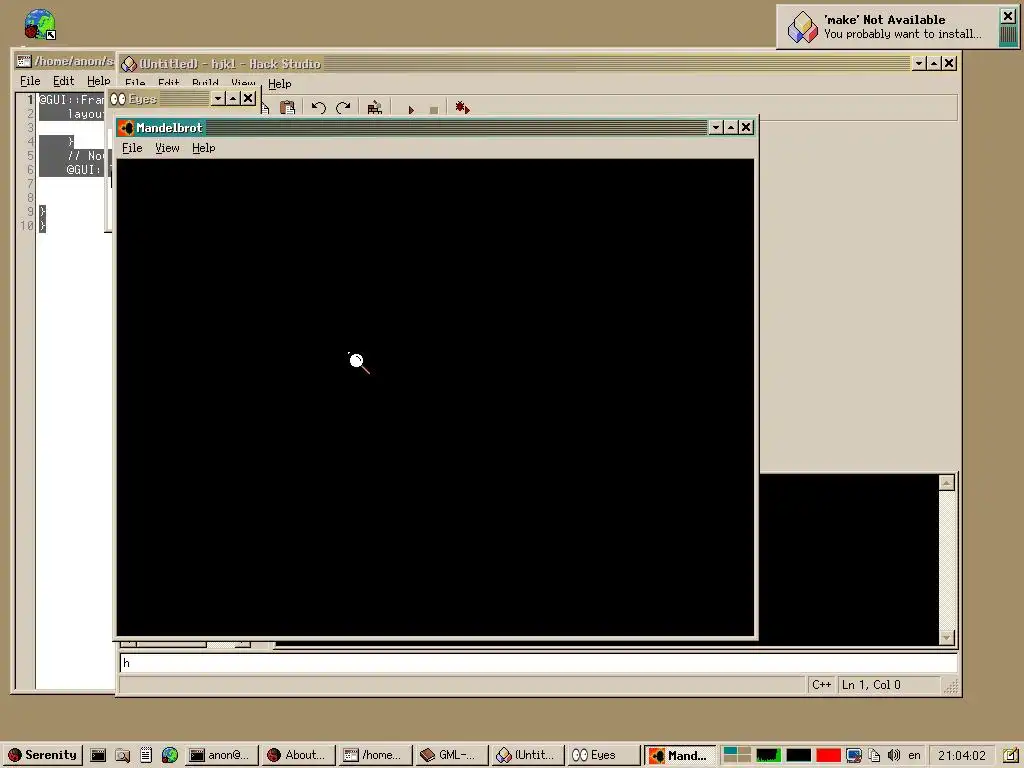The image size is (1024, 768).
Task: Click the red graph tray applet
Action: tap(829, 755)
